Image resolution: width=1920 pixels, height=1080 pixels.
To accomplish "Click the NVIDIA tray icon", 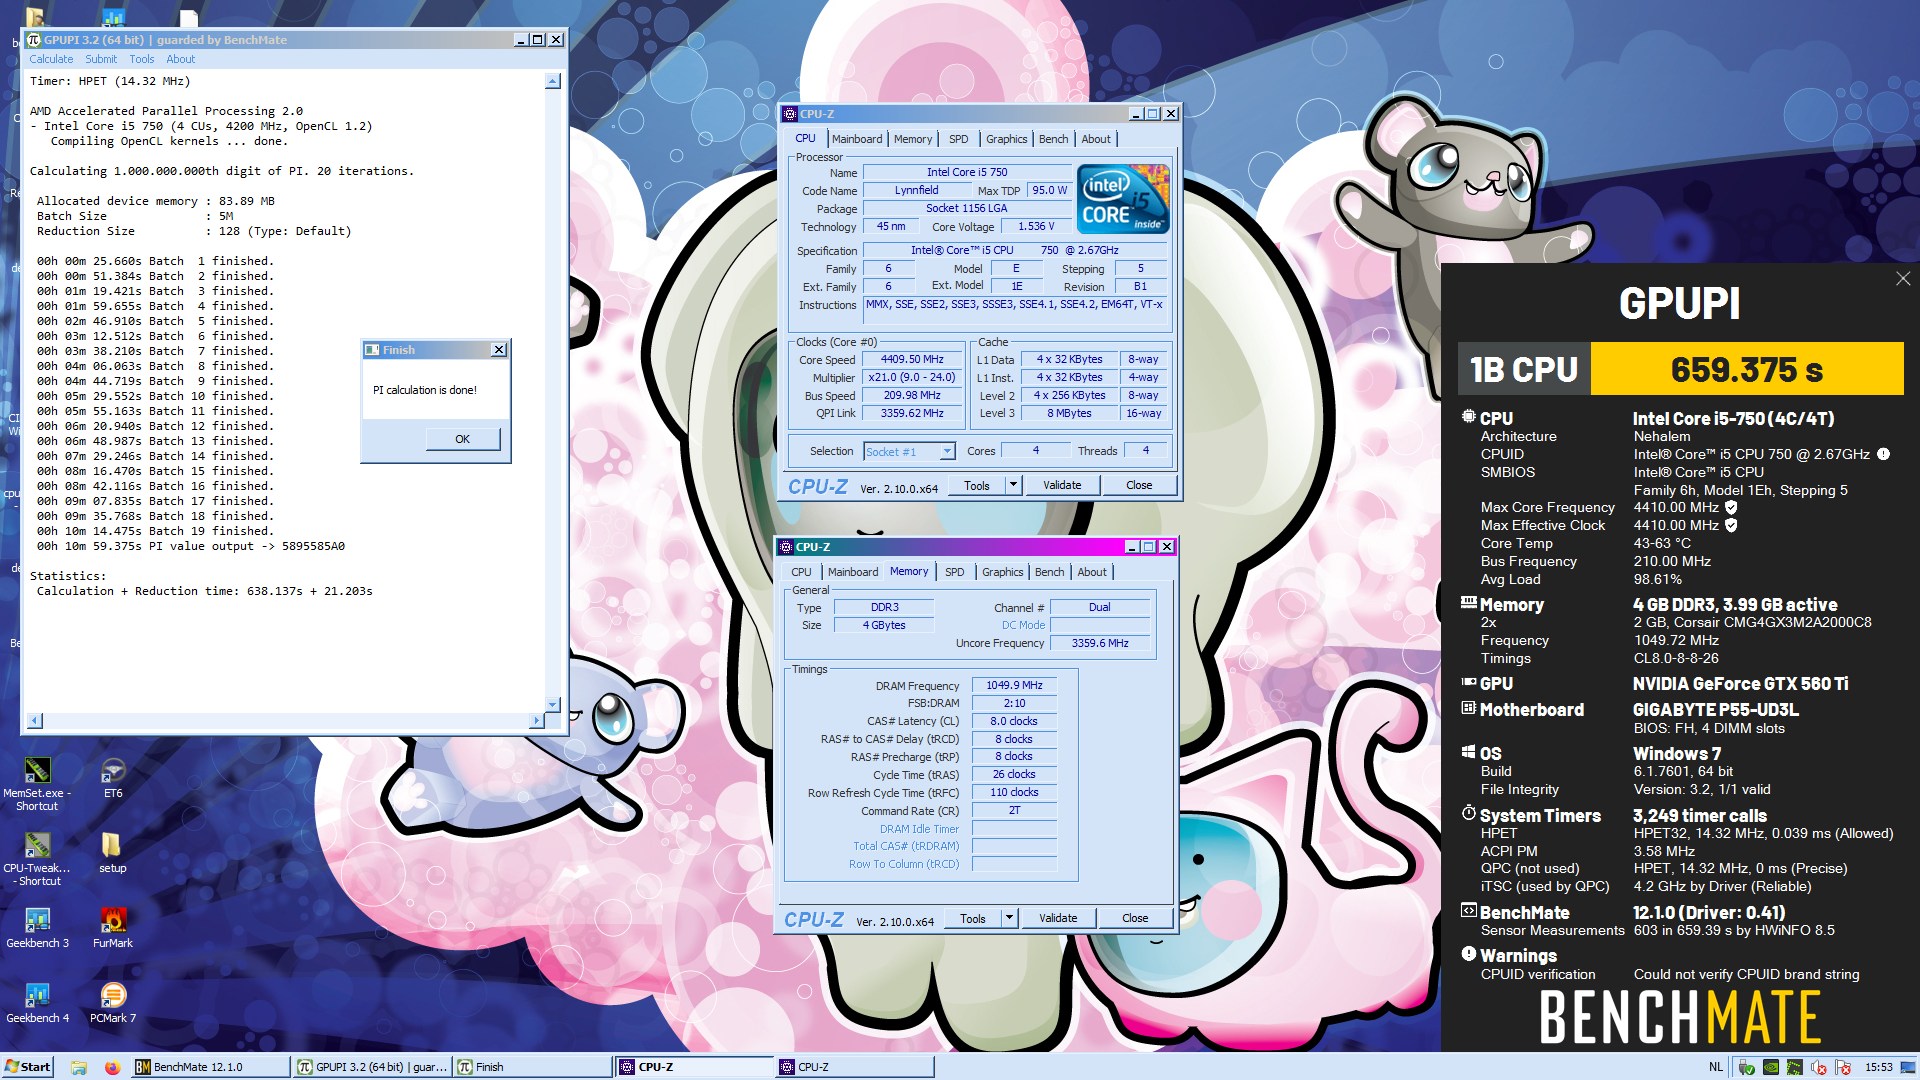I will (x=1771, y=1067).
